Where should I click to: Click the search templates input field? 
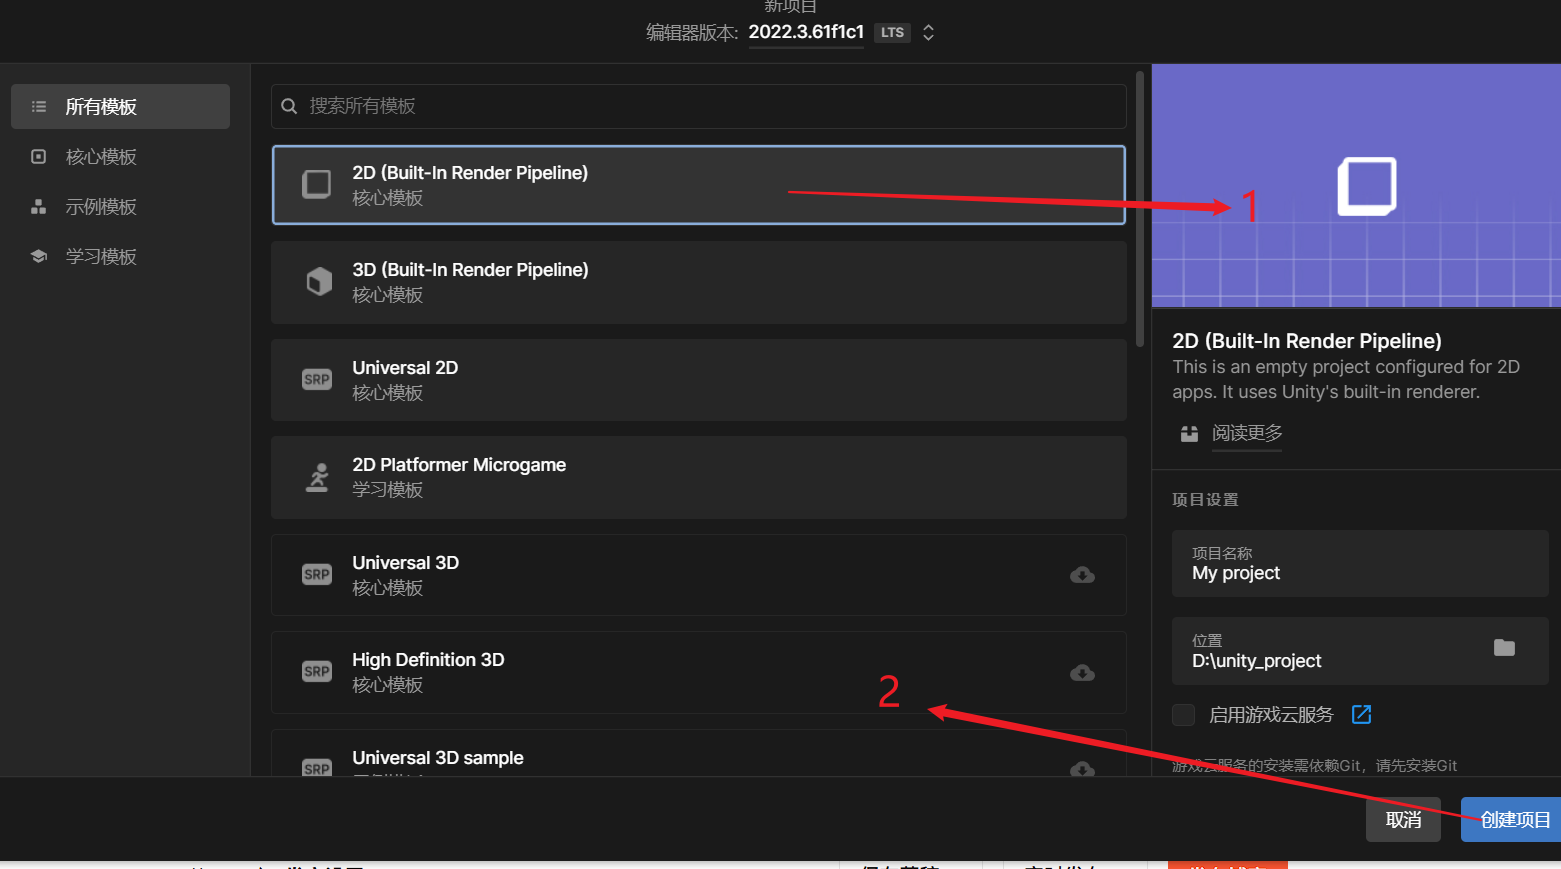pos(698,106)
